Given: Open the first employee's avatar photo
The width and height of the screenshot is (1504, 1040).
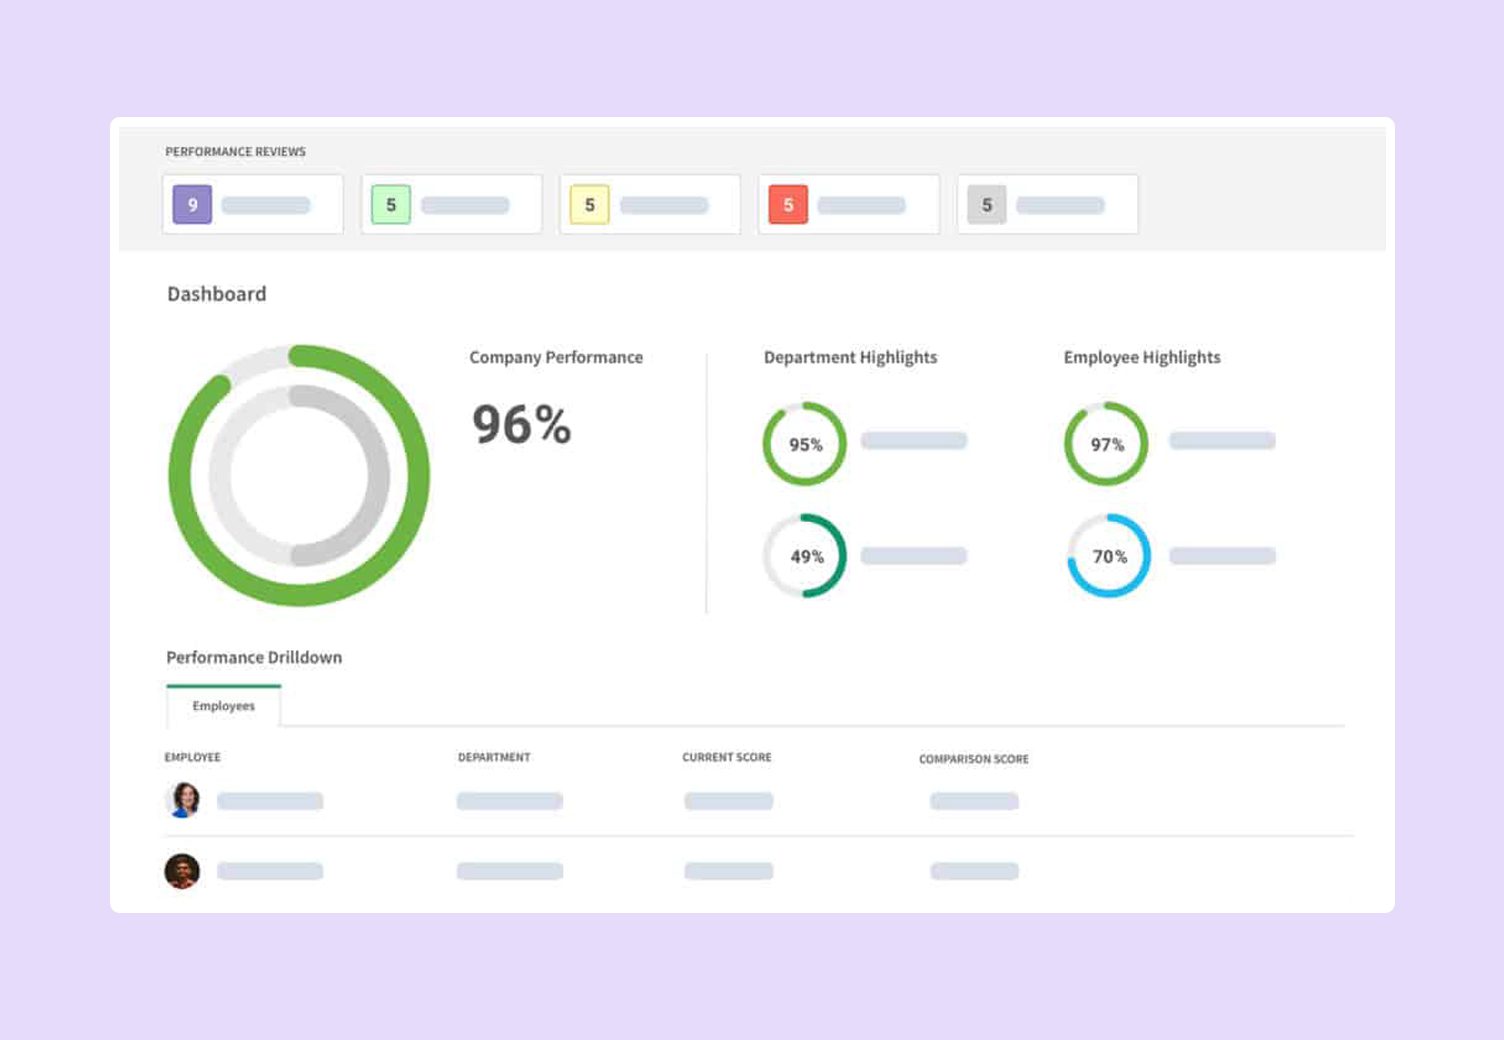Looking at the screenshot, I should [183, 800].
